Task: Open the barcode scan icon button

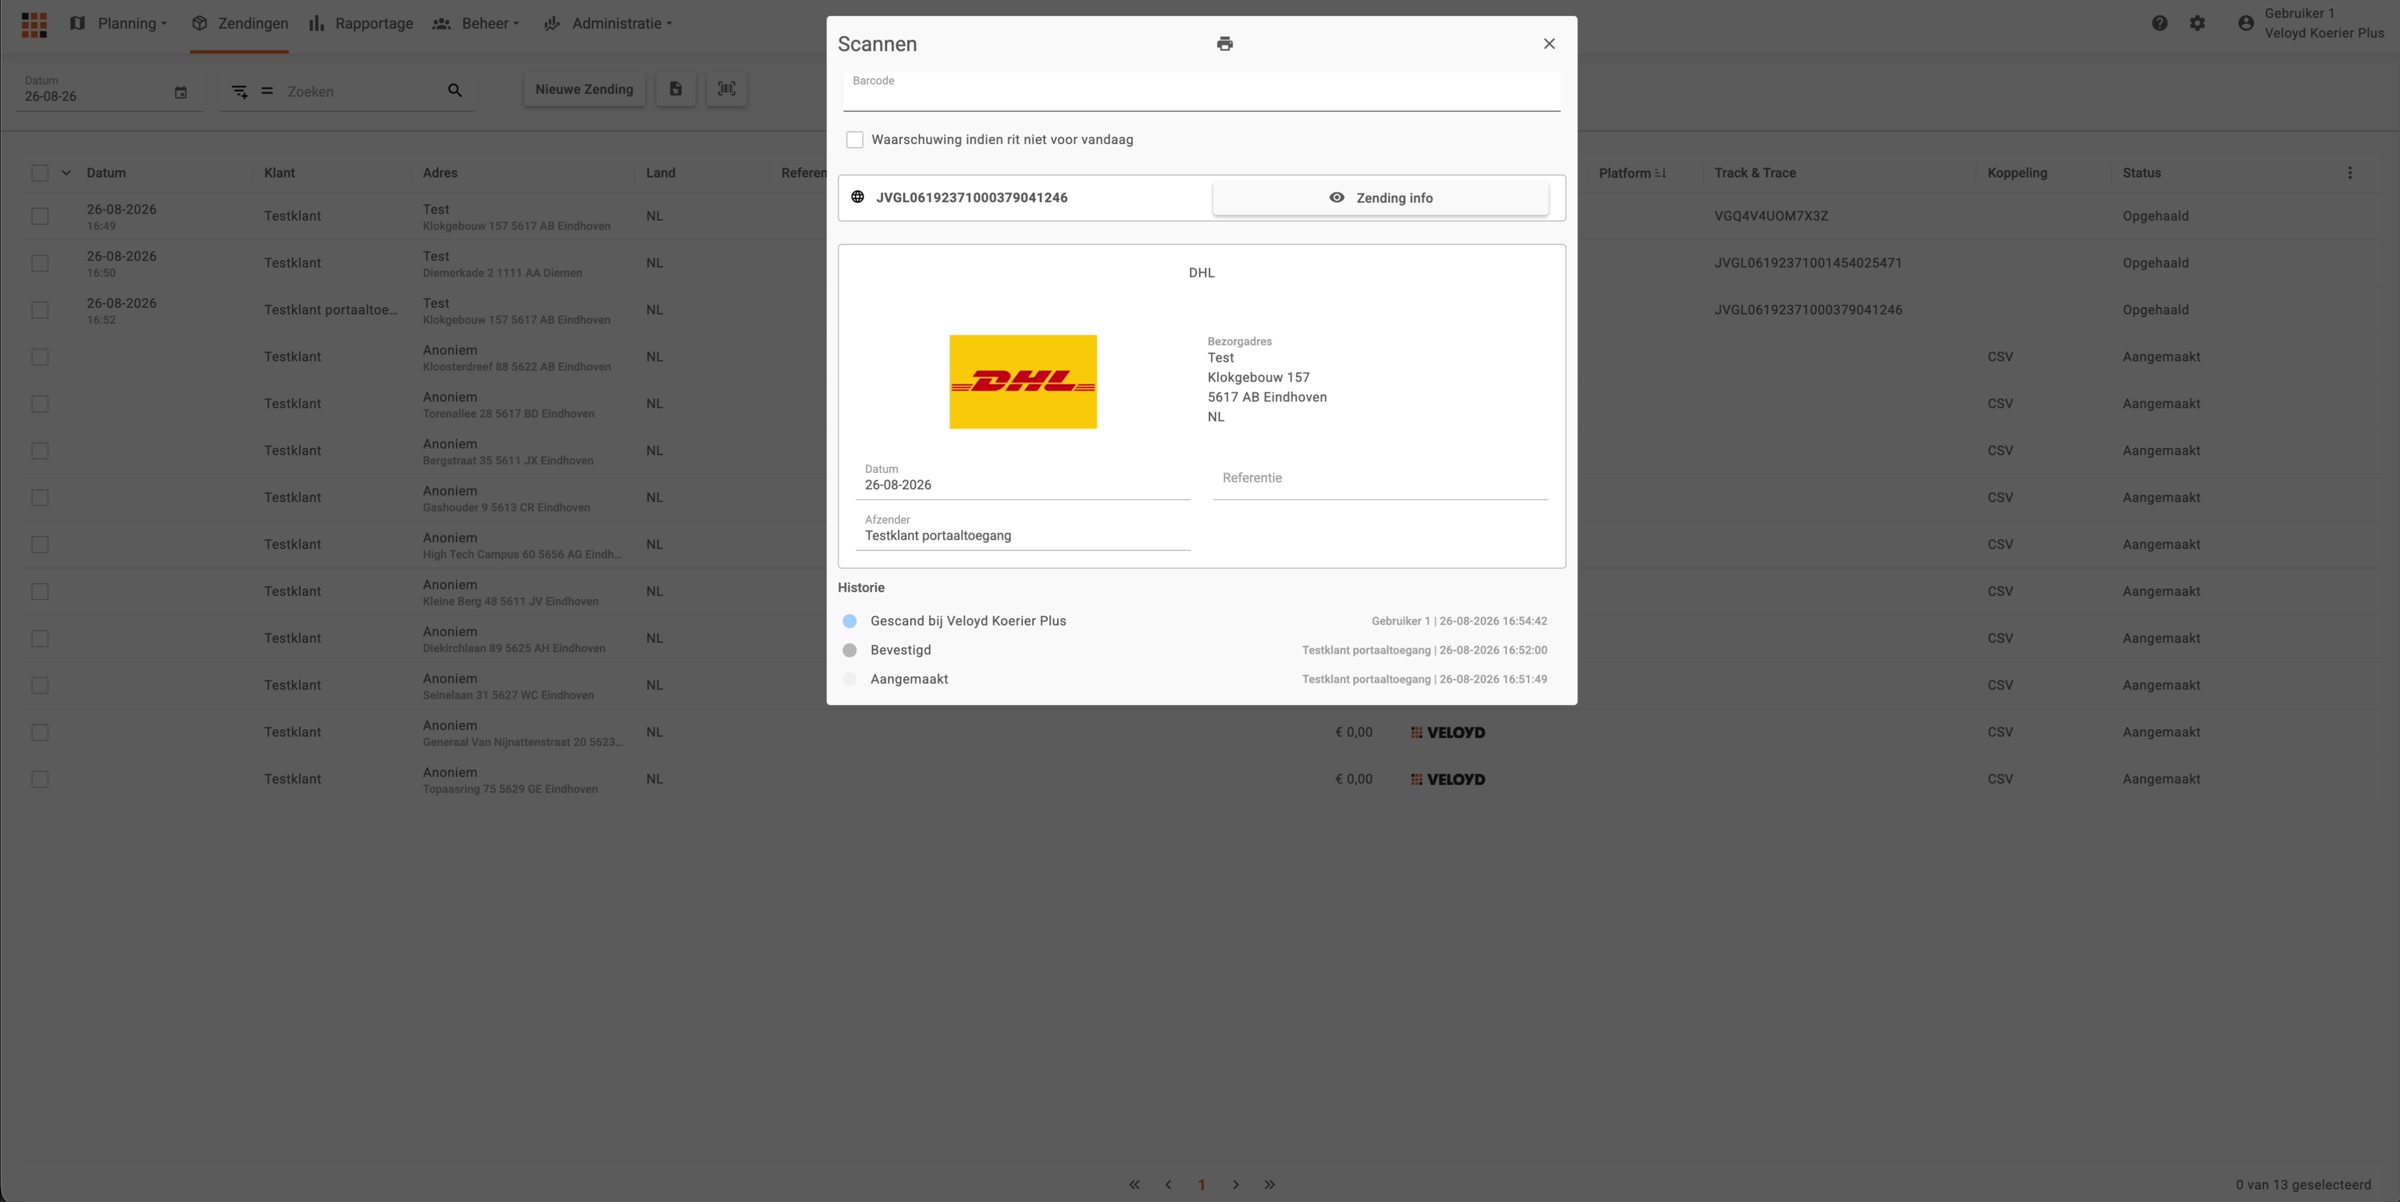Action: (727, 89)
